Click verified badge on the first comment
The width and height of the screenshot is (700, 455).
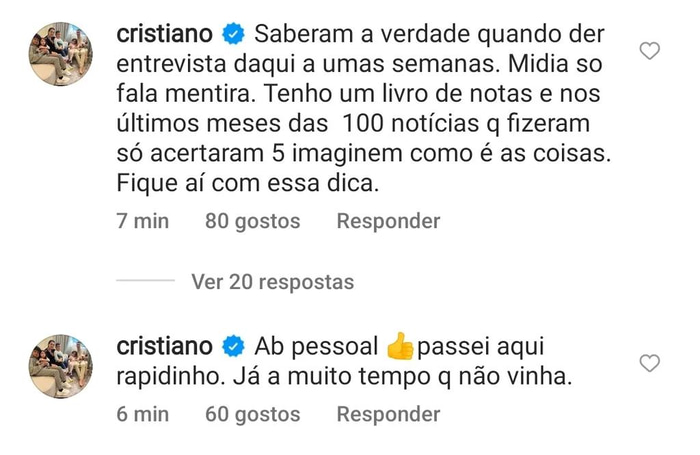coord(232,35)
